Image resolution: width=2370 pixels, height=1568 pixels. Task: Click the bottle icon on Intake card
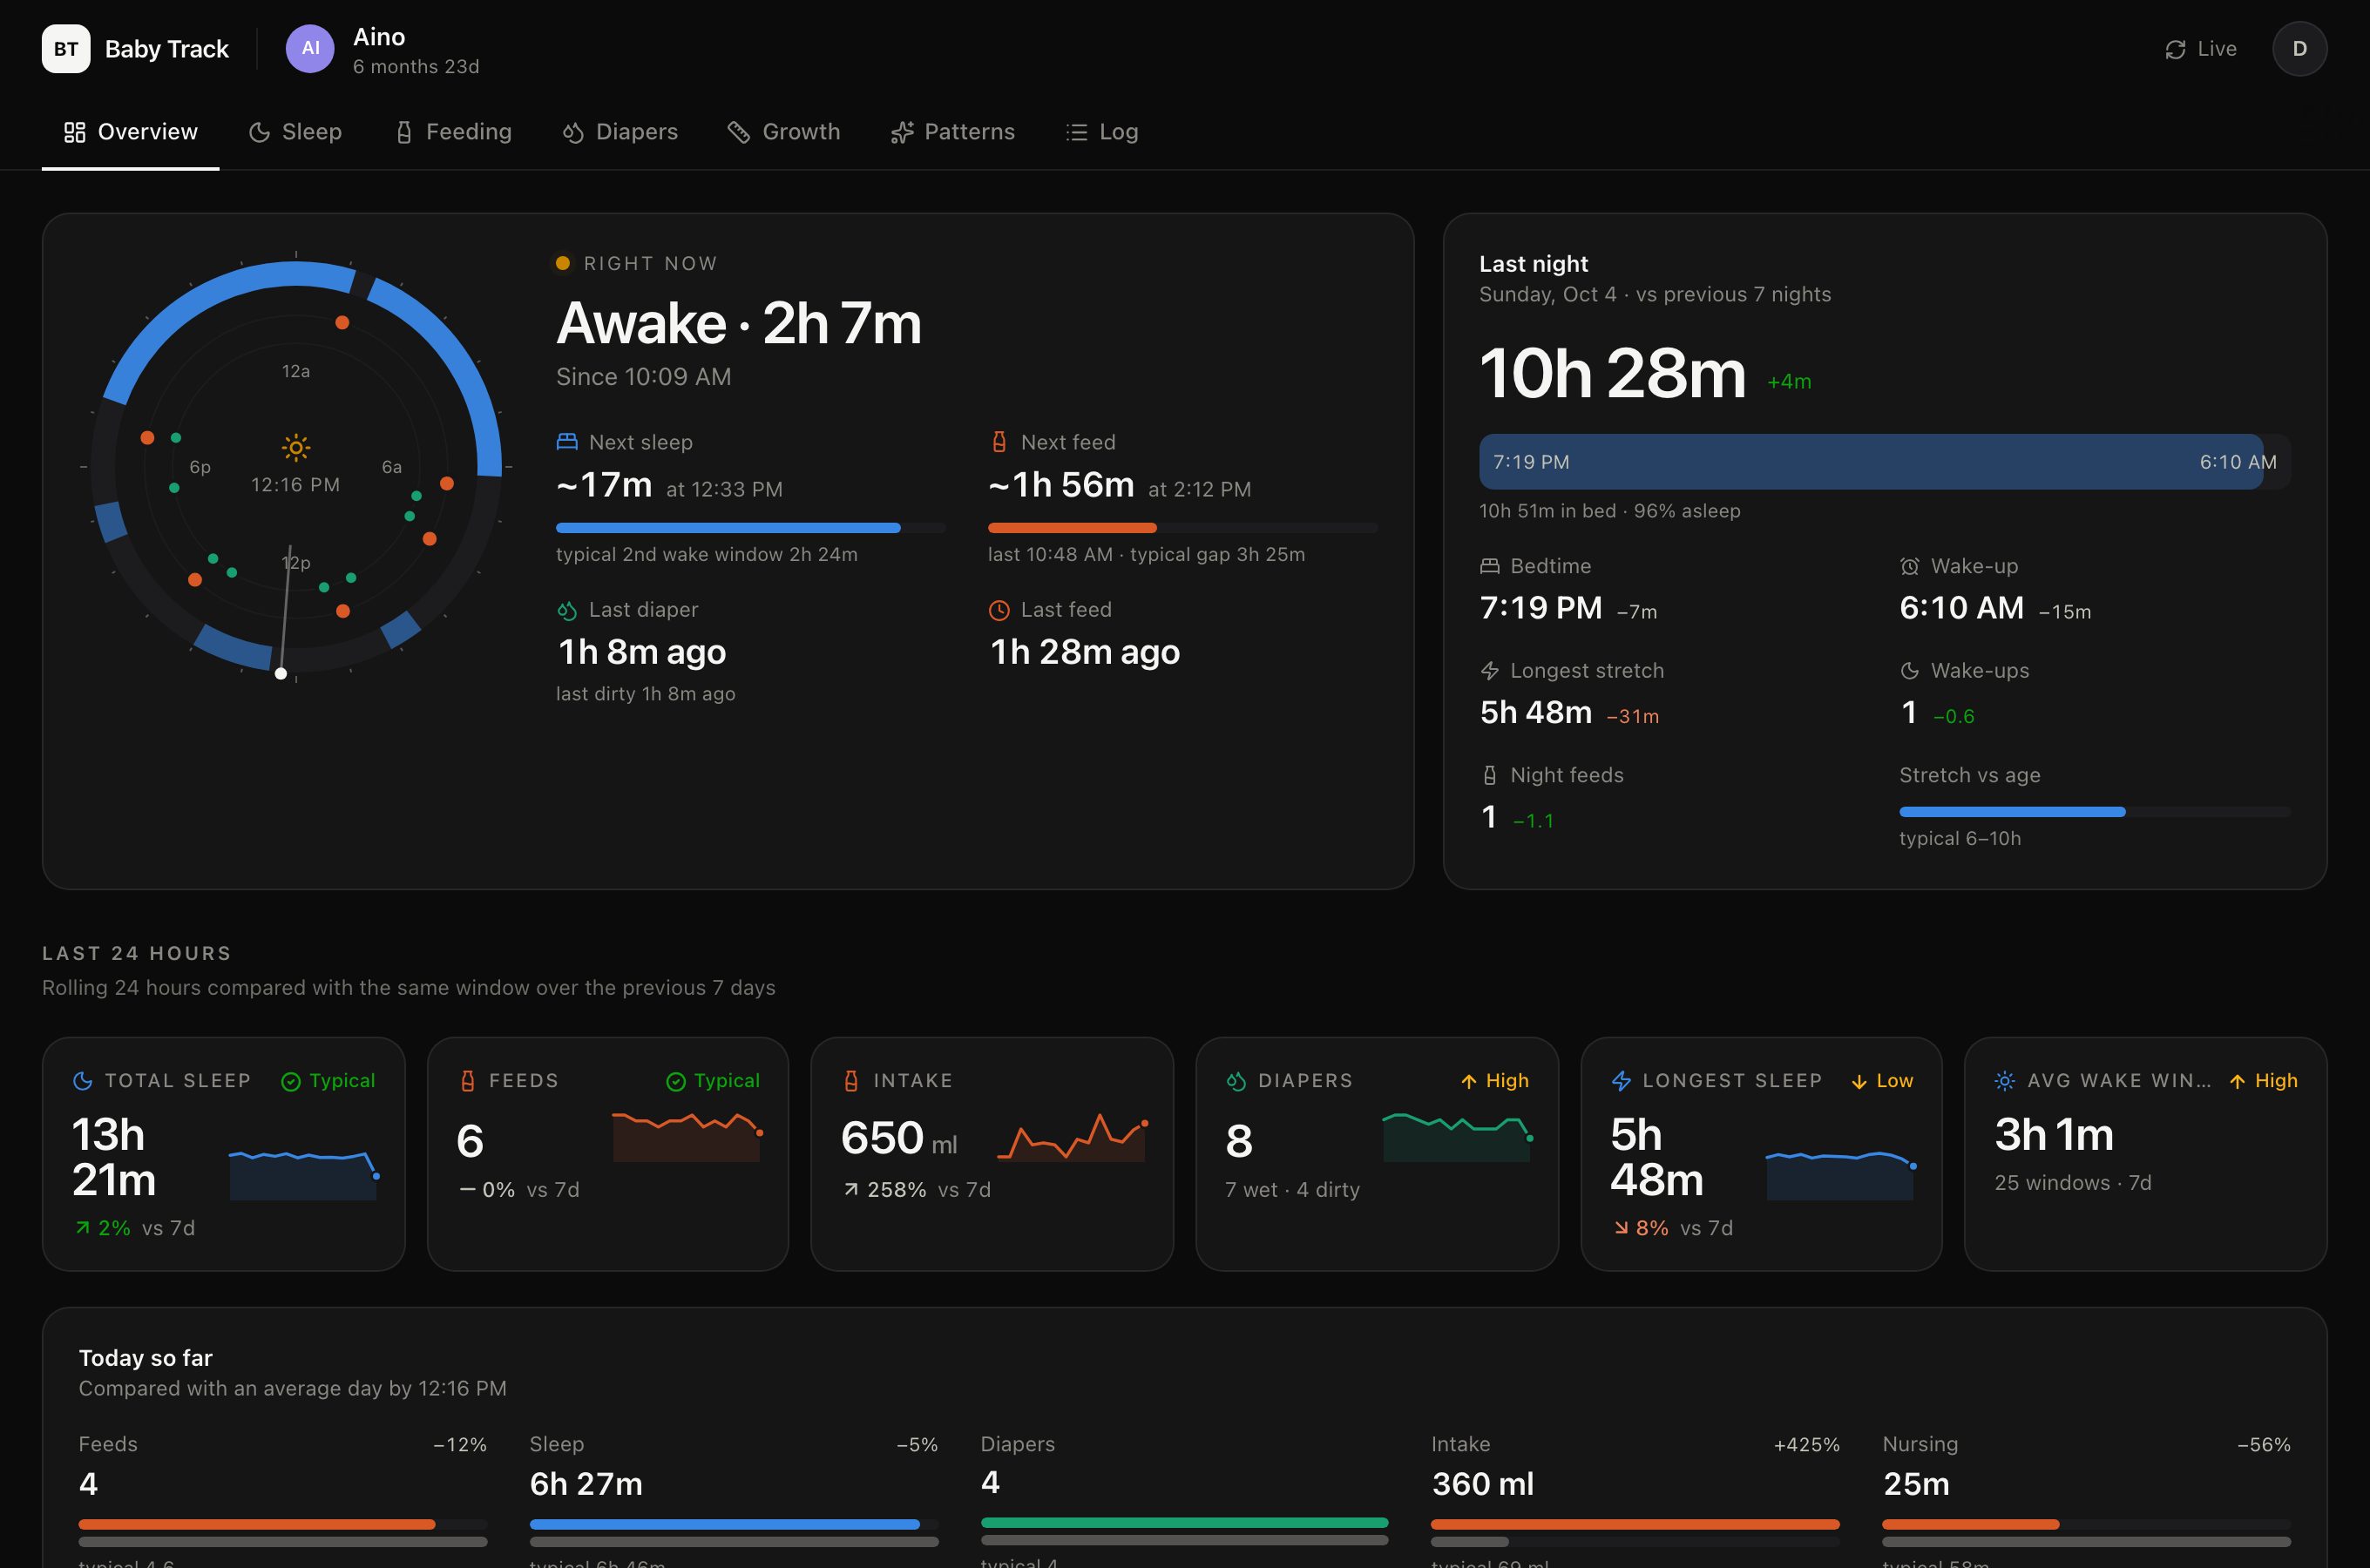pos(851,1081)
